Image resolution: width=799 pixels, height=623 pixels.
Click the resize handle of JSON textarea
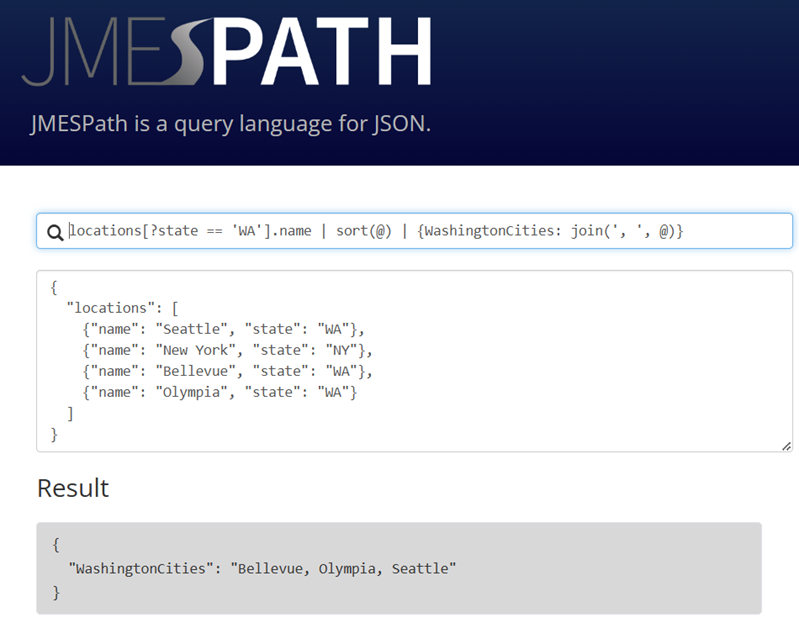click(x=786, y=446)
